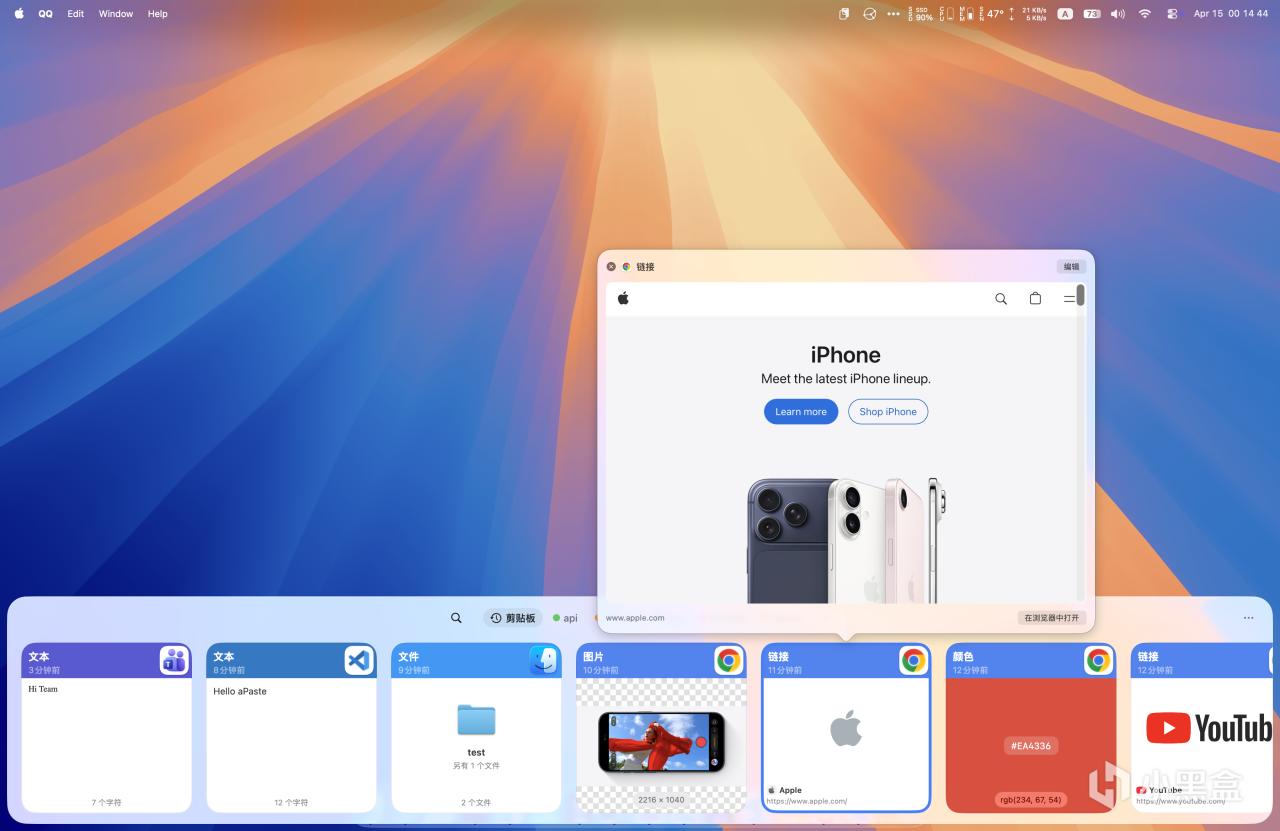Screen dimensions: 1280x831
Task: Select the test folder file clip
Action: click(x=476, y=728)
